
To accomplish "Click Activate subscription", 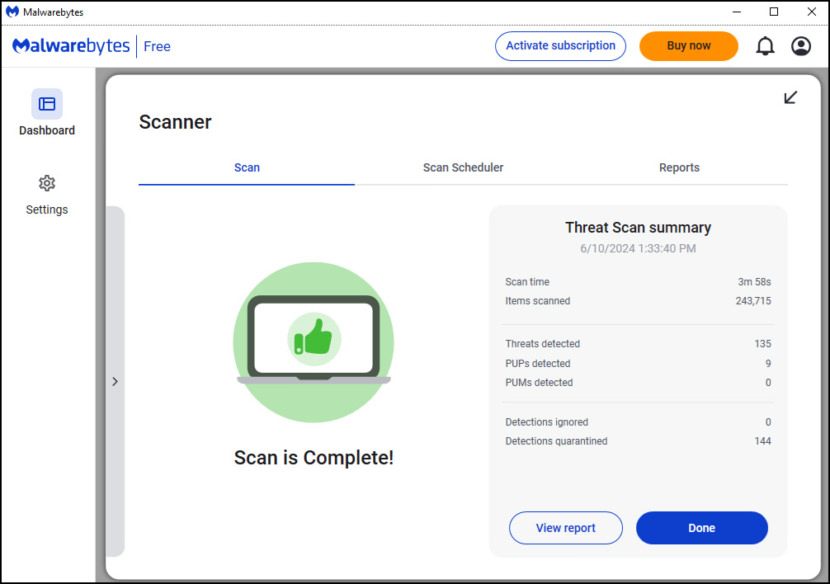I will 560,45.
